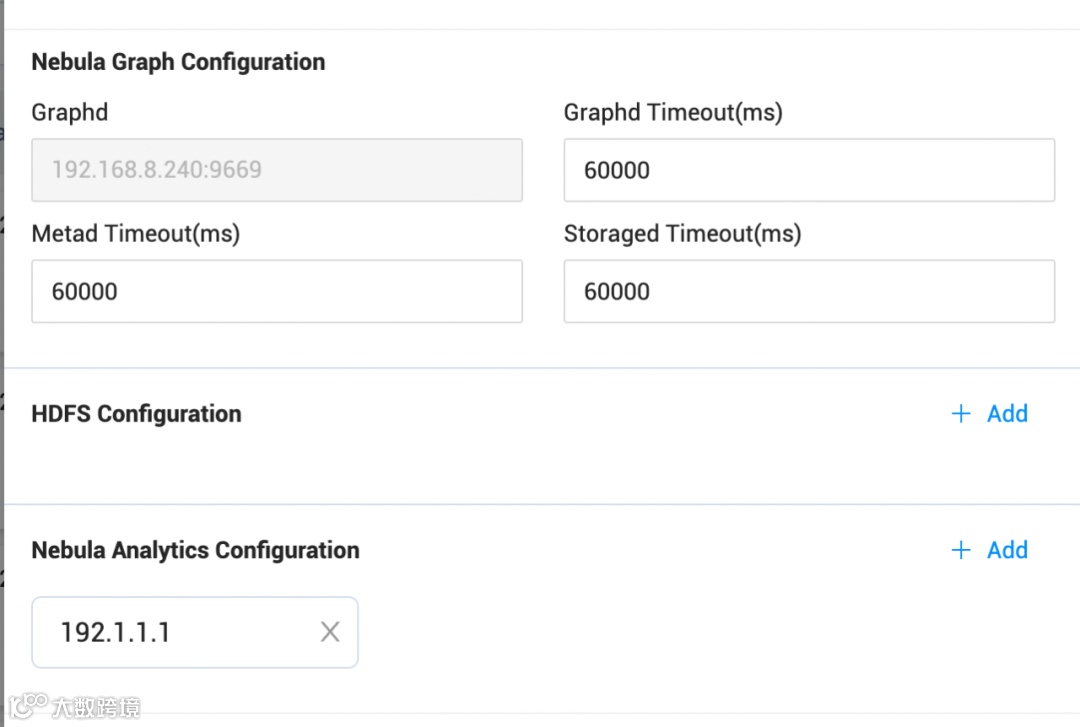Click the watermark logo icon at bottom left

28,706
